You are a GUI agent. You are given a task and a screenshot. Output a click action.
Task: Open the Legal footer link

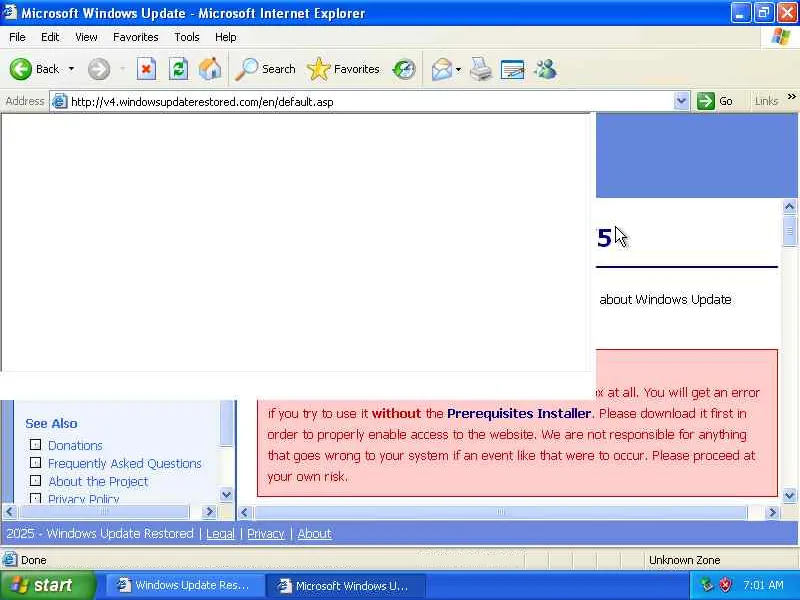tap(220, 534)
